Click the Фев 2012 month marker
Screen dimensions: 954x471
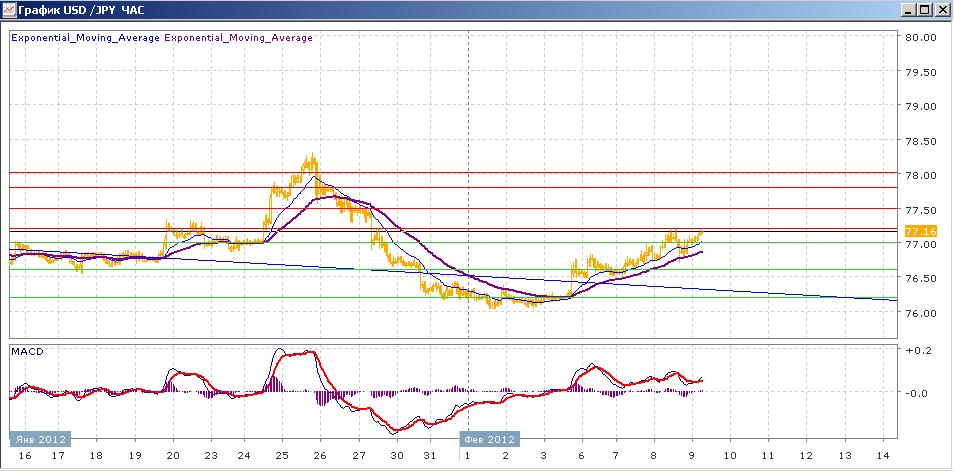point(489,438)
